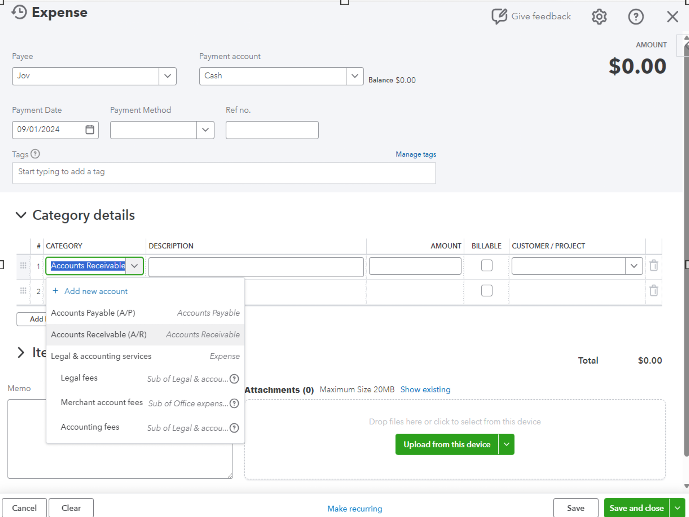Open the Payment Method dropdown

205,130
